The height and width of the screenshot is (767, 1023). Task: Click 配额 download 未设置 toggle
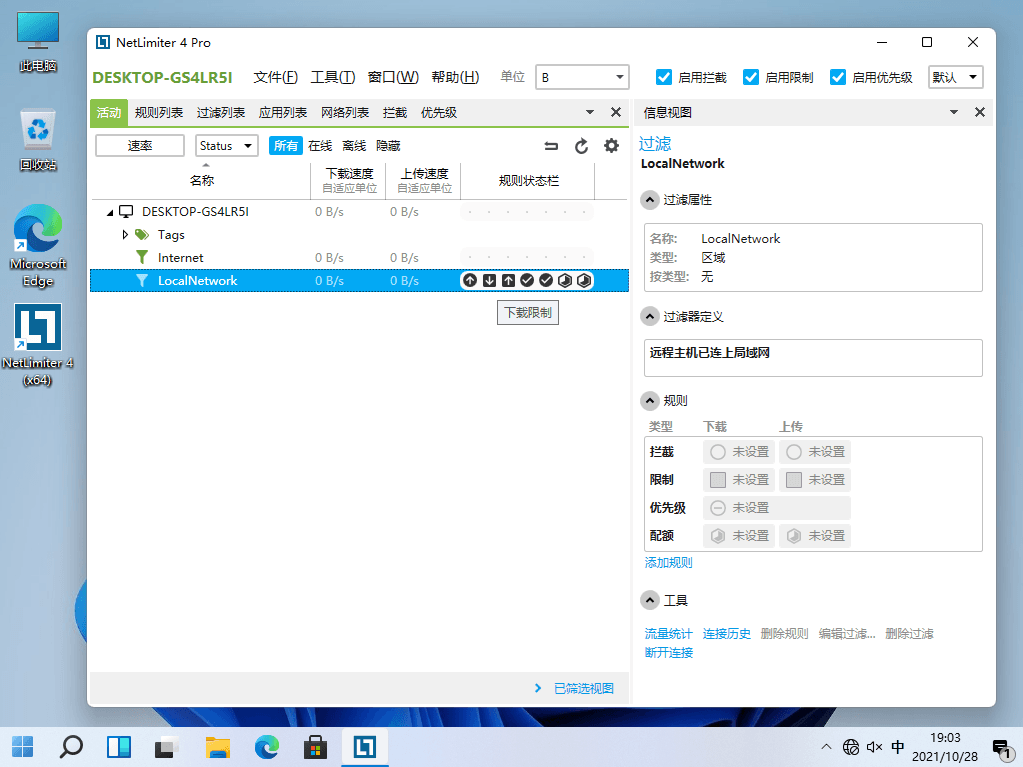(739, 536)
